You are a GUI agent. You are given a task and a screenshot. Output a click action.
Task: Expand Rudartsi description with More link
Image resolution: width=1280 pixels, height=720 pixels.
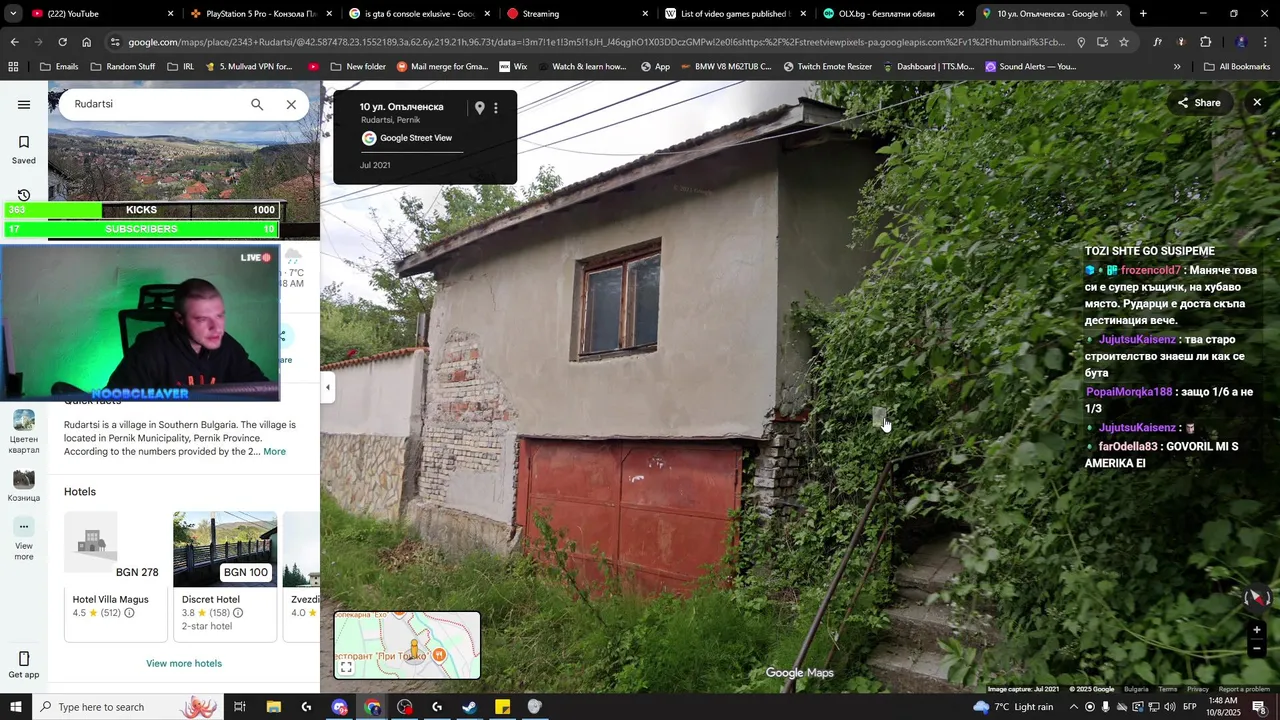pyautogui.click(x=274, y=452)
